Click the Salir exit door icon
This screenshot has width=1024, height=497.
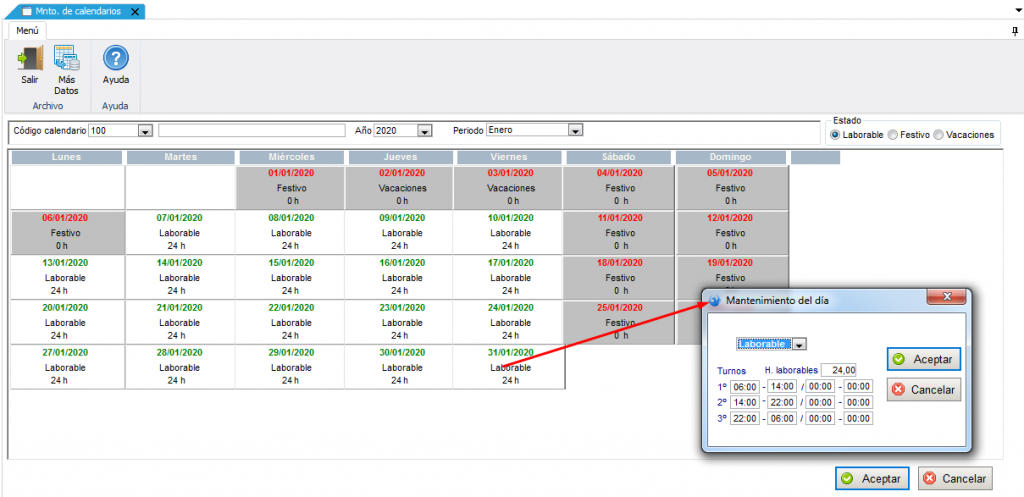pyautogui.click(x=29, y=60)
